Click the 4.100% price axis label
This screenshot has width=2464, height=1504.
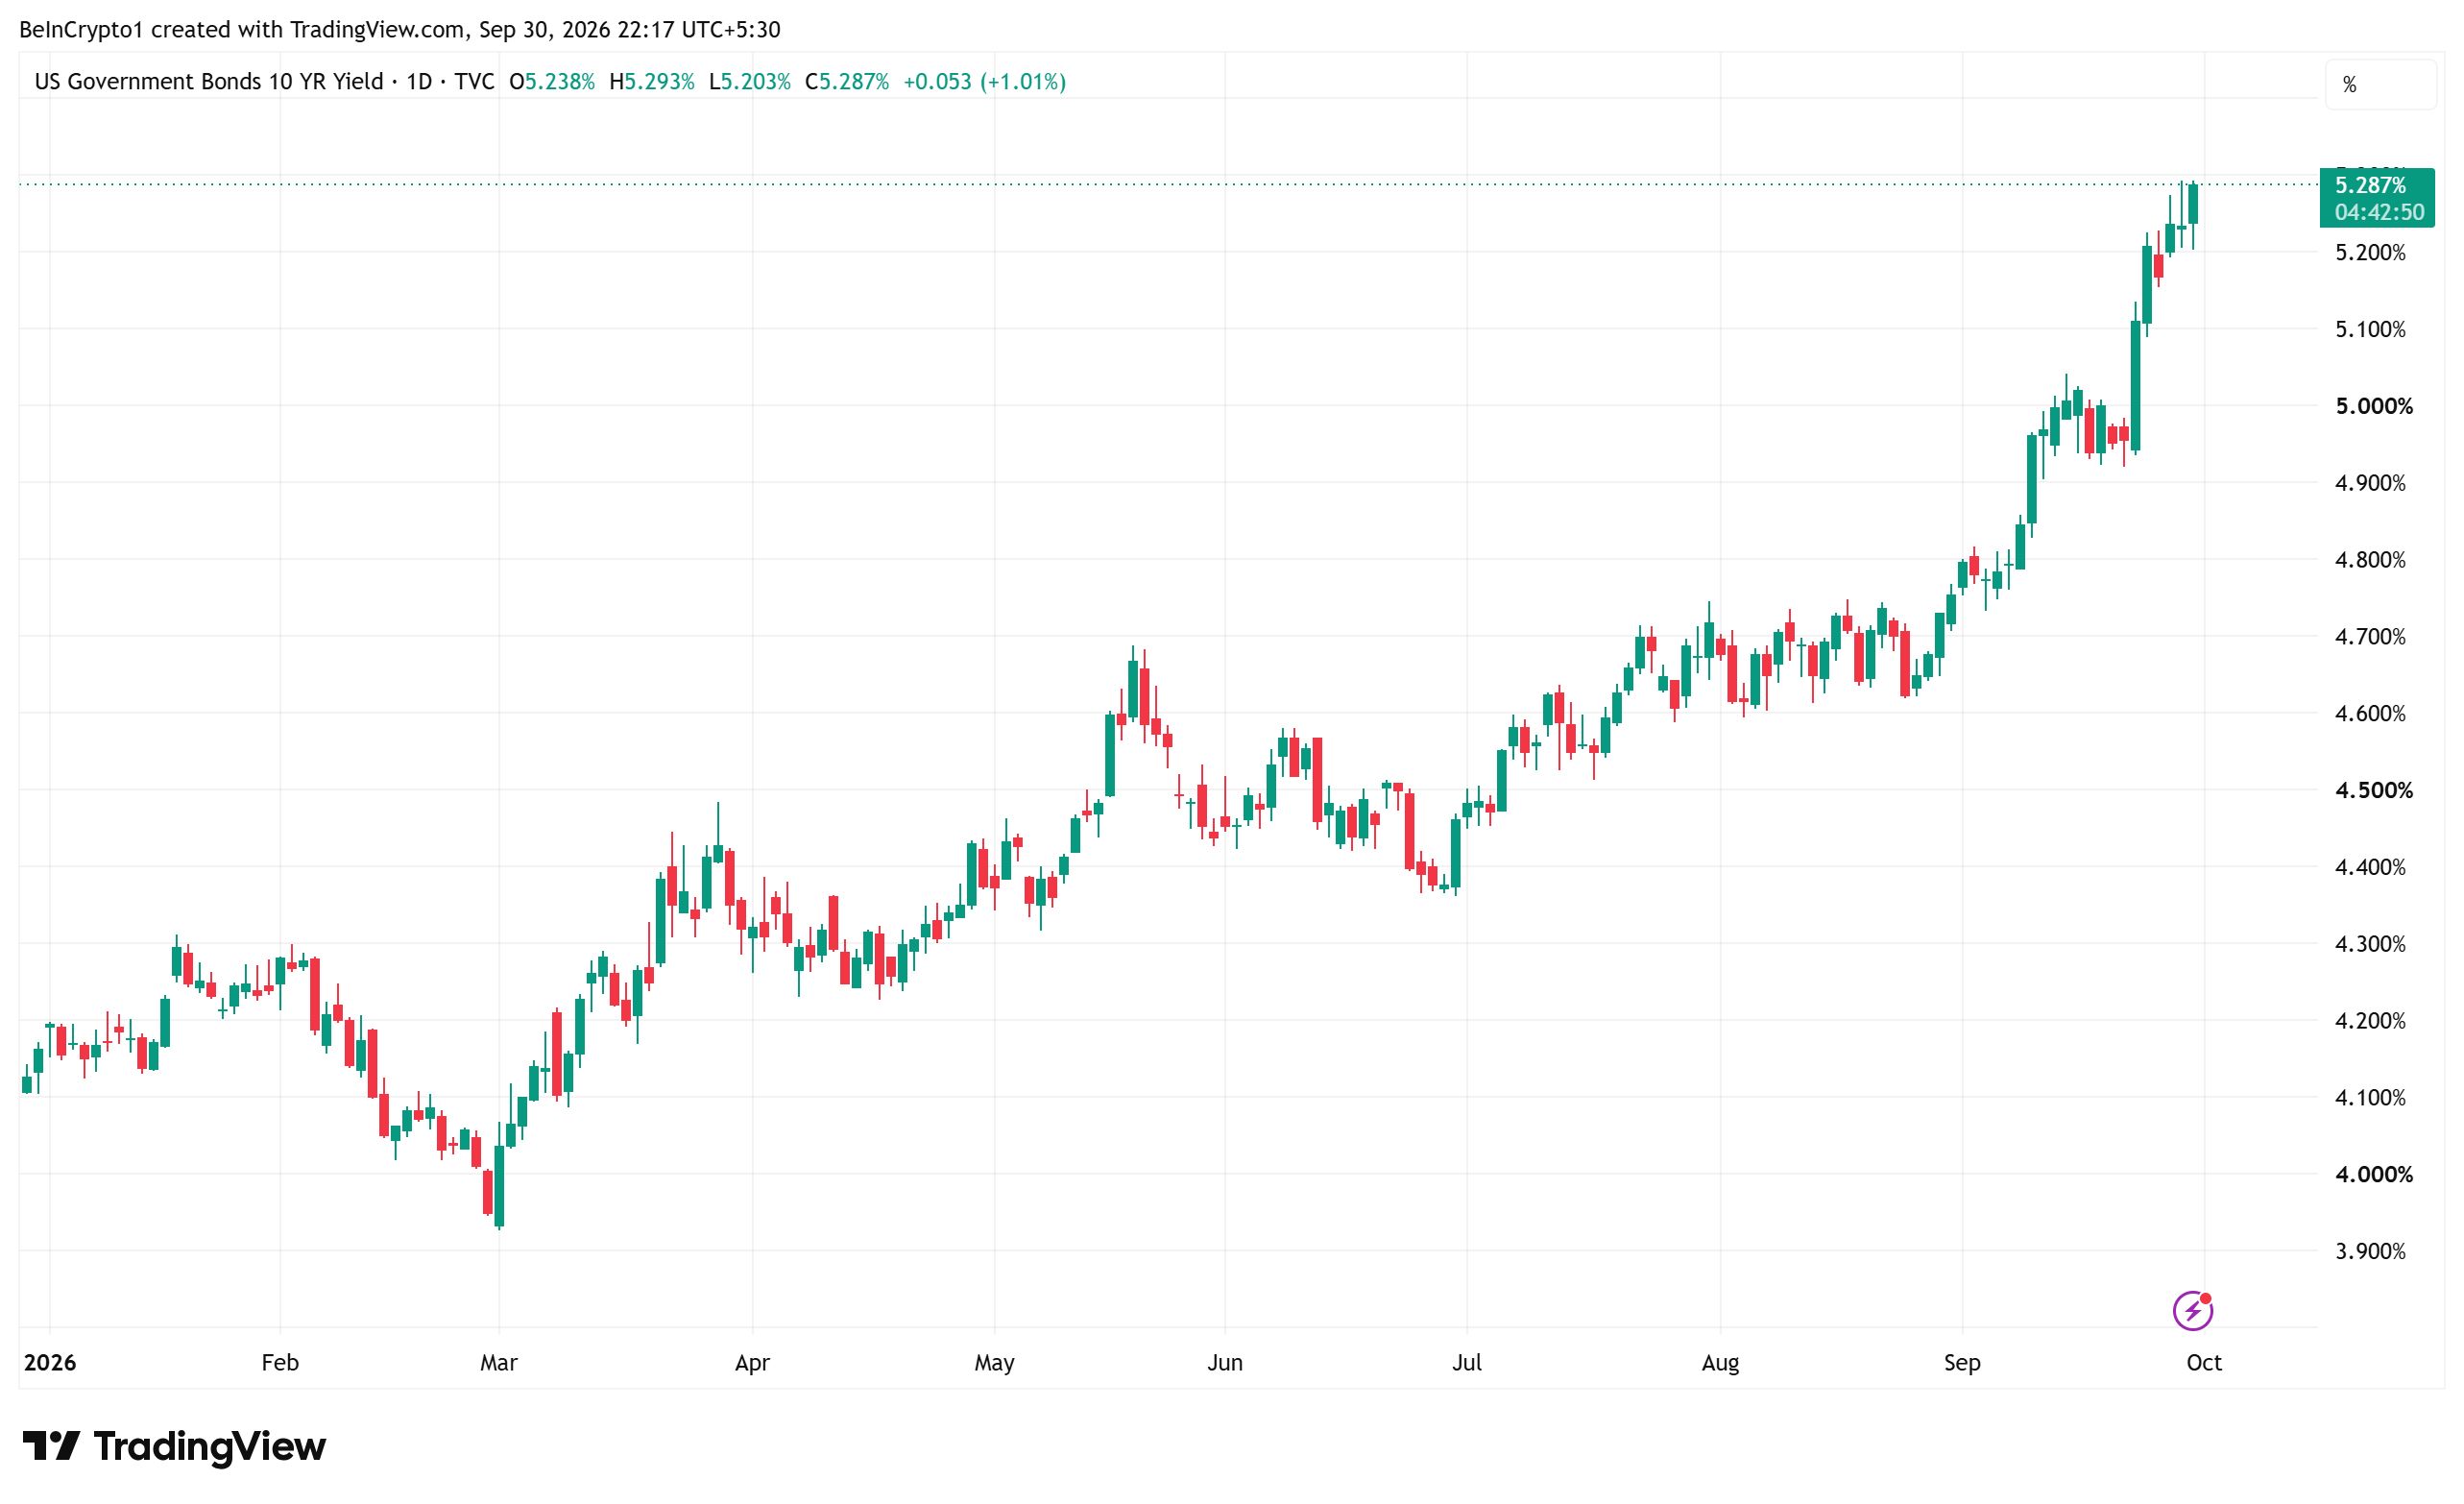(x=2370, y=1098)
